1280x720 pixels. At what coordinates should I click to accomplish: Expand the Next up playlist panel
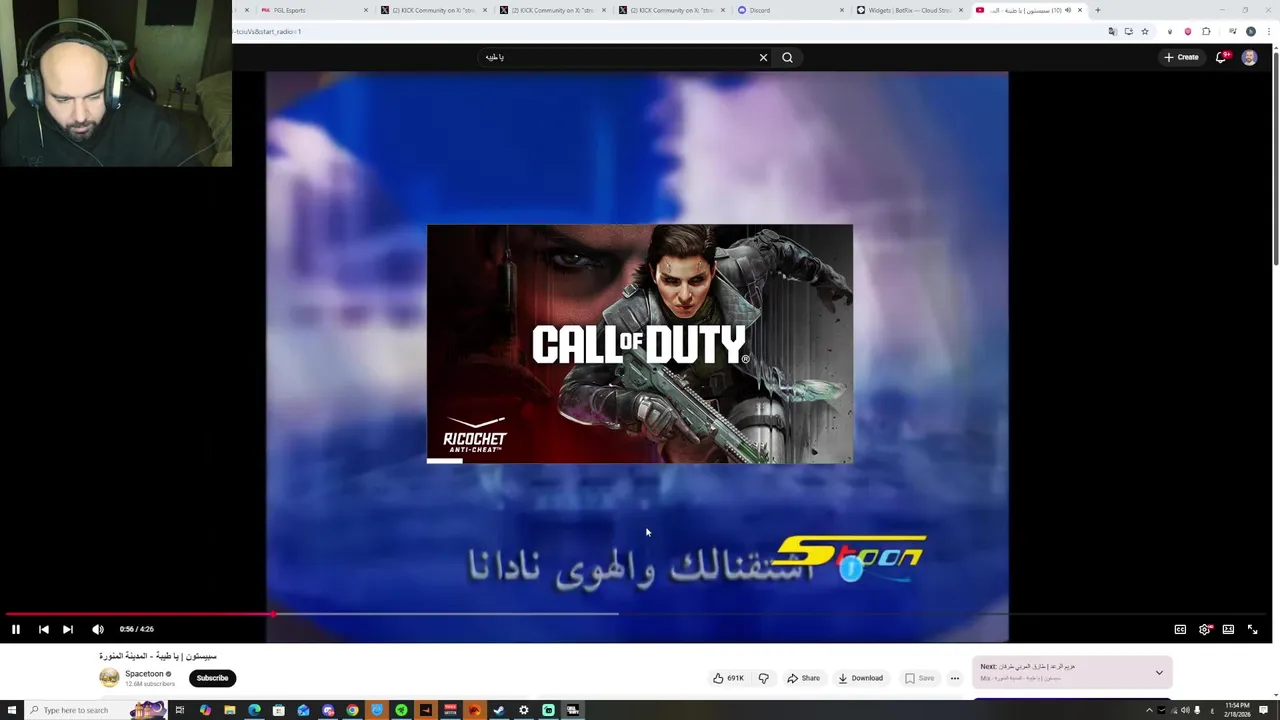(1159, 672)
